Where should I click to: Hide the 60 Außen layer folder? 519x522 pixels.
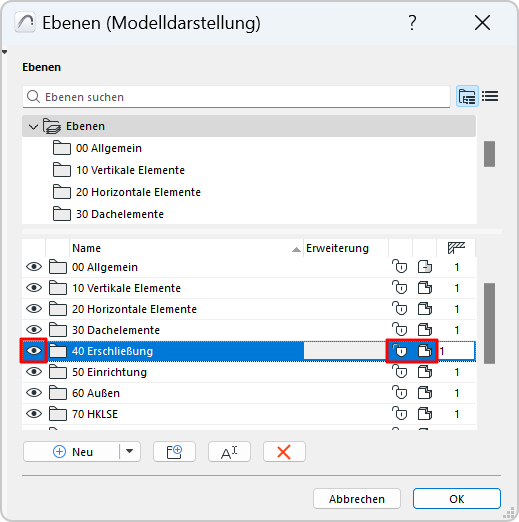click(34, 393)
